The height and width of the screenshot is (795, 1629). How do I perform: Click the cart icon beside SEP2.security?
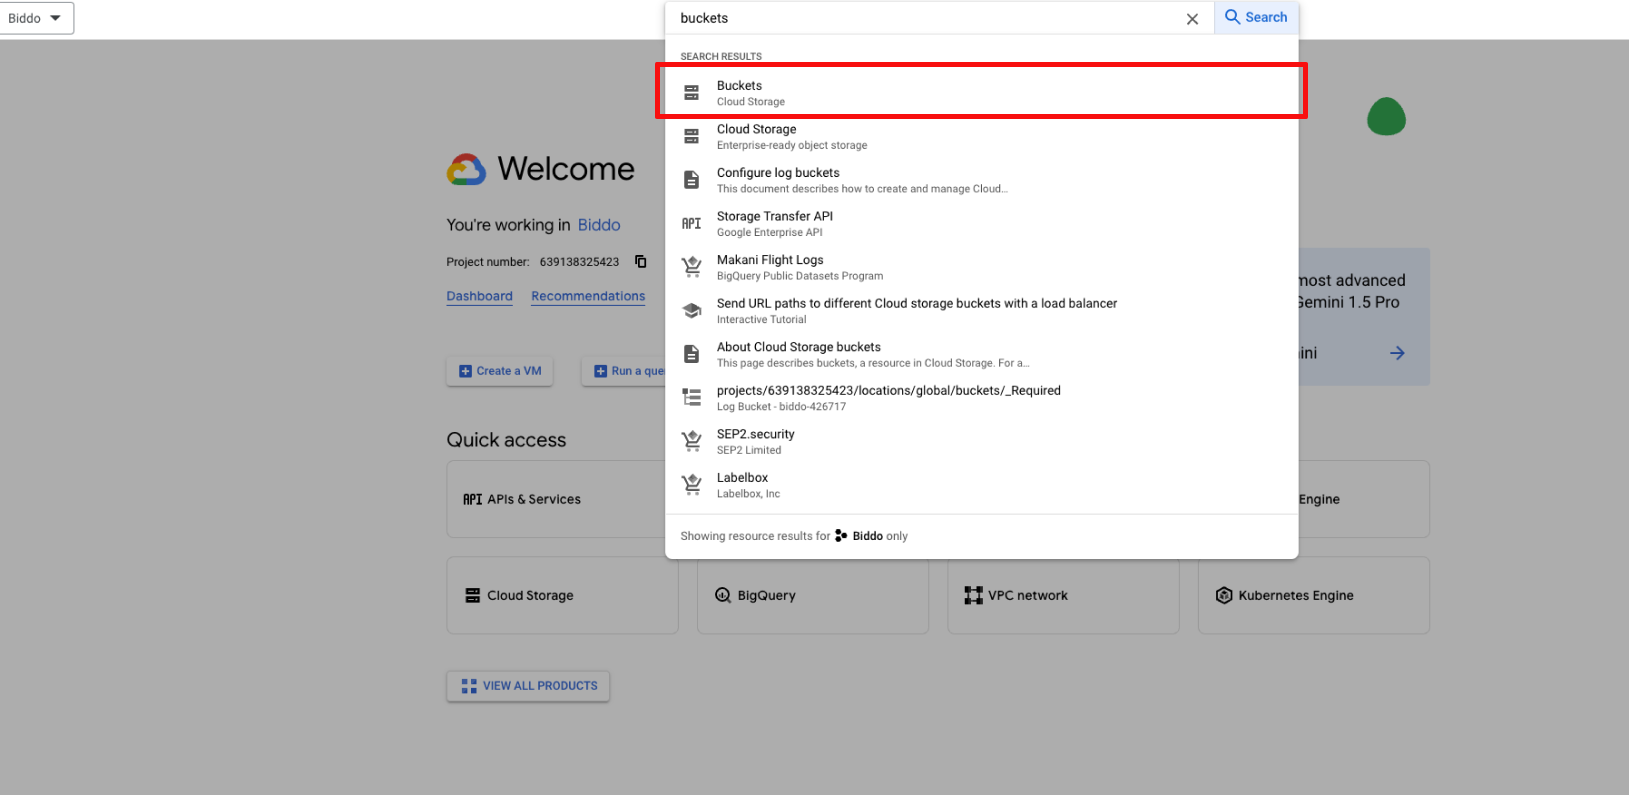coord(691,441)
